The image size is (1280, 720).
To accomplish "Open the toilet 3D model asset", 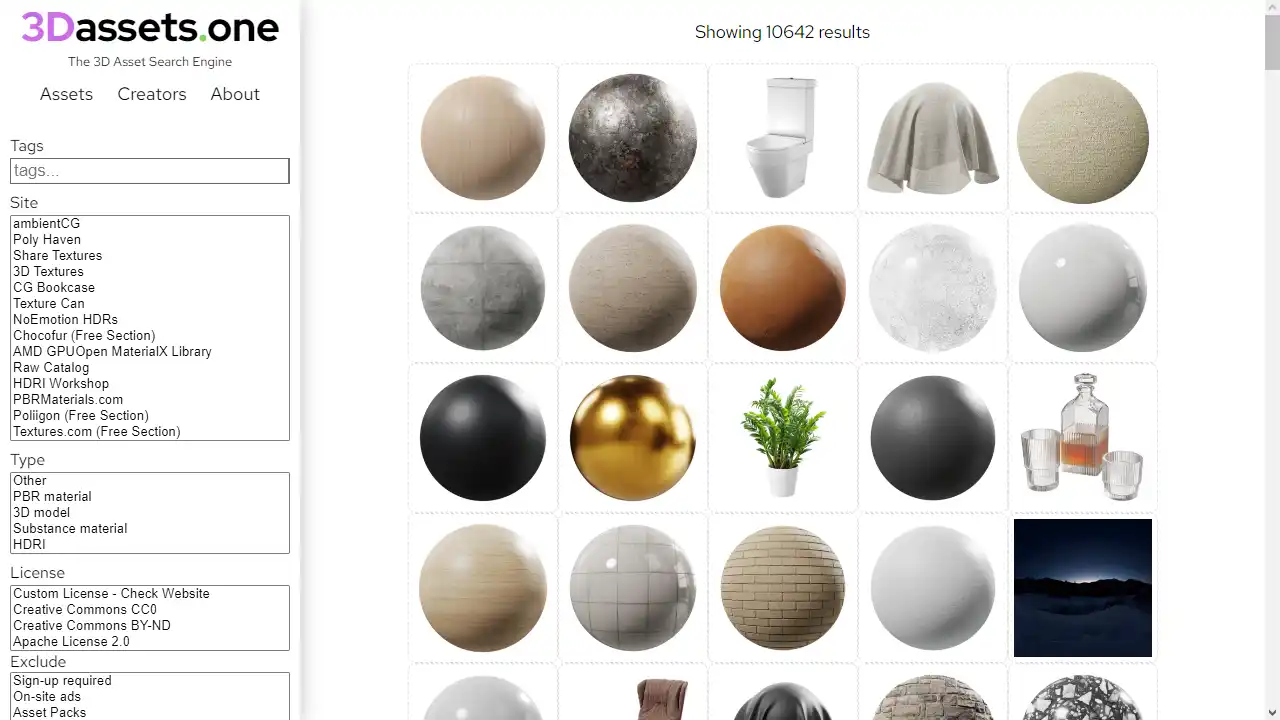I will [782, 137].
